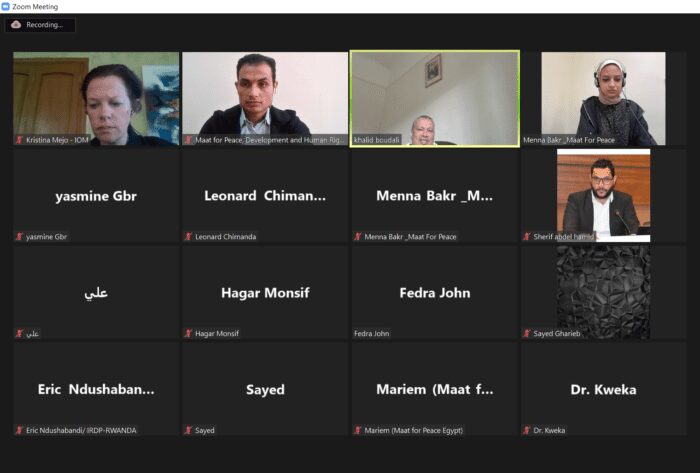Select the active speaker khalid boudali tile

[435, 99]
